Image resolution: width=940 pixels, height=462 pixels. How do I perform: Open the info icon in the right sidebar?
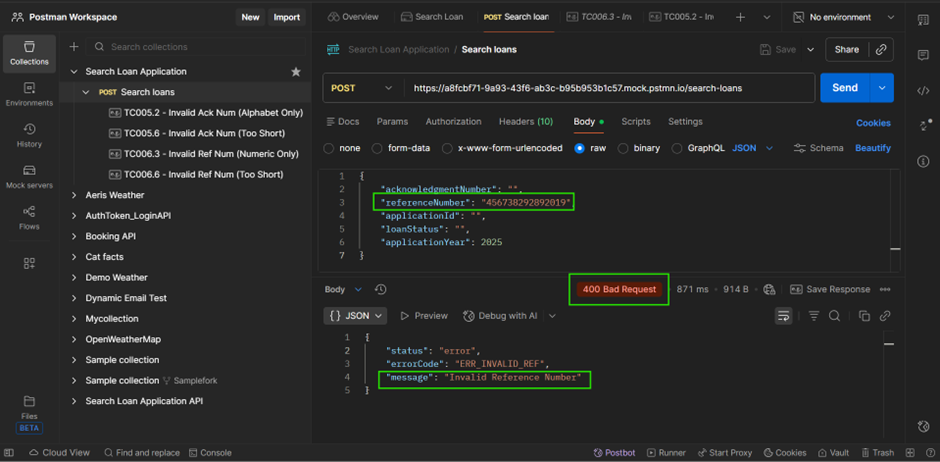click(923, 161)
